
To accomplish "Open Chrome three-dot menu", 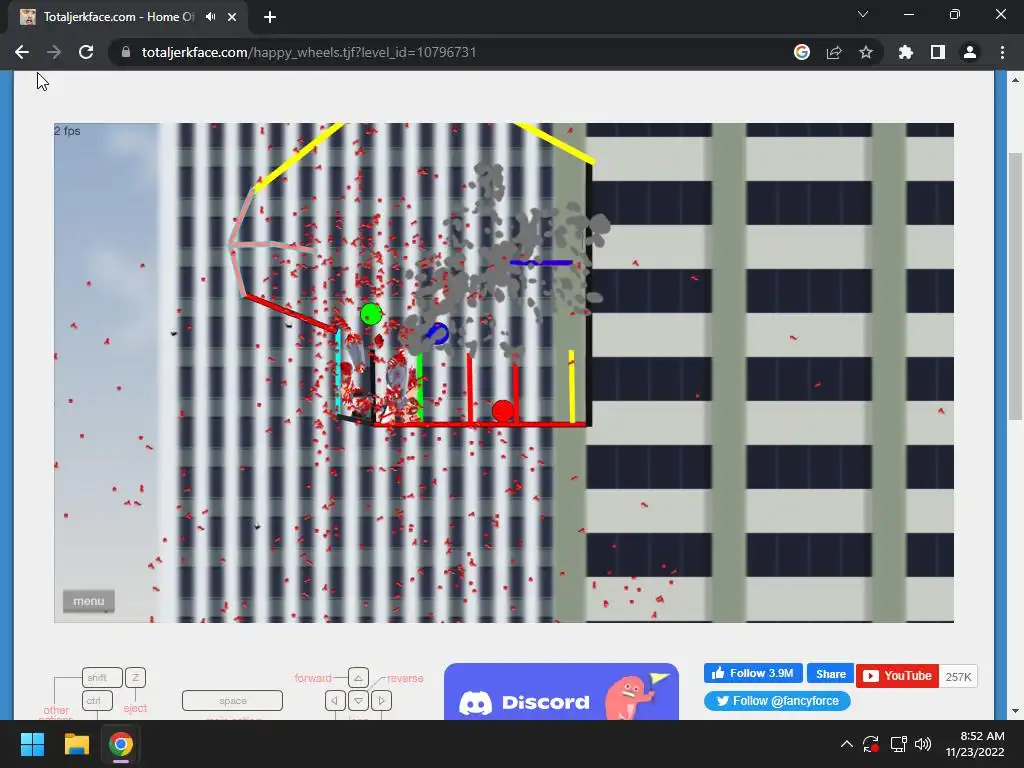I will [1002, 52].
